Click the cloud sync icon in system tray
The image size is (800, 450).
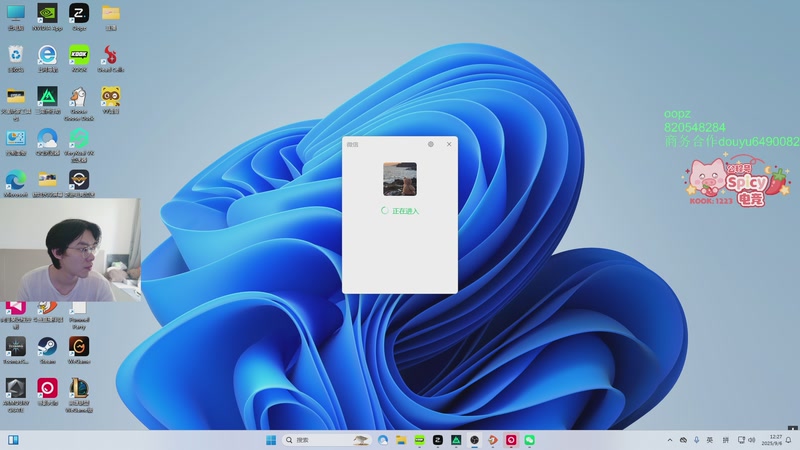pyautogui.click(x=683, y=440)
